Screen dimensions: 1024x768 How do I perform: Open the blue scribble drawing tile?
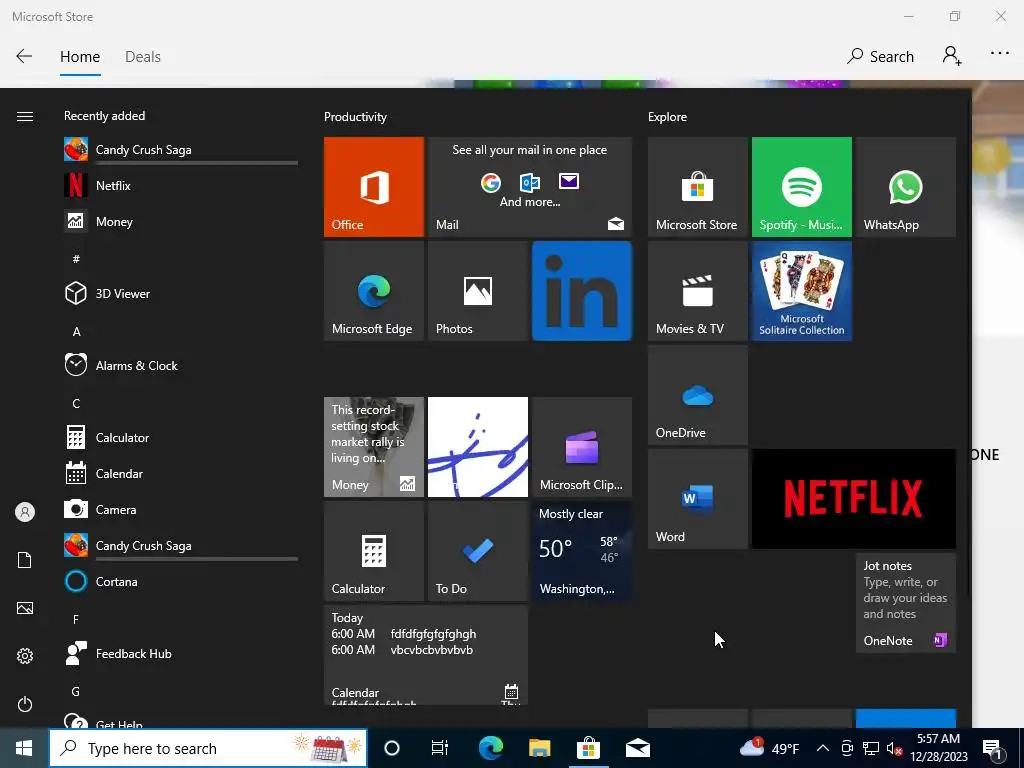tap(477, 447)
